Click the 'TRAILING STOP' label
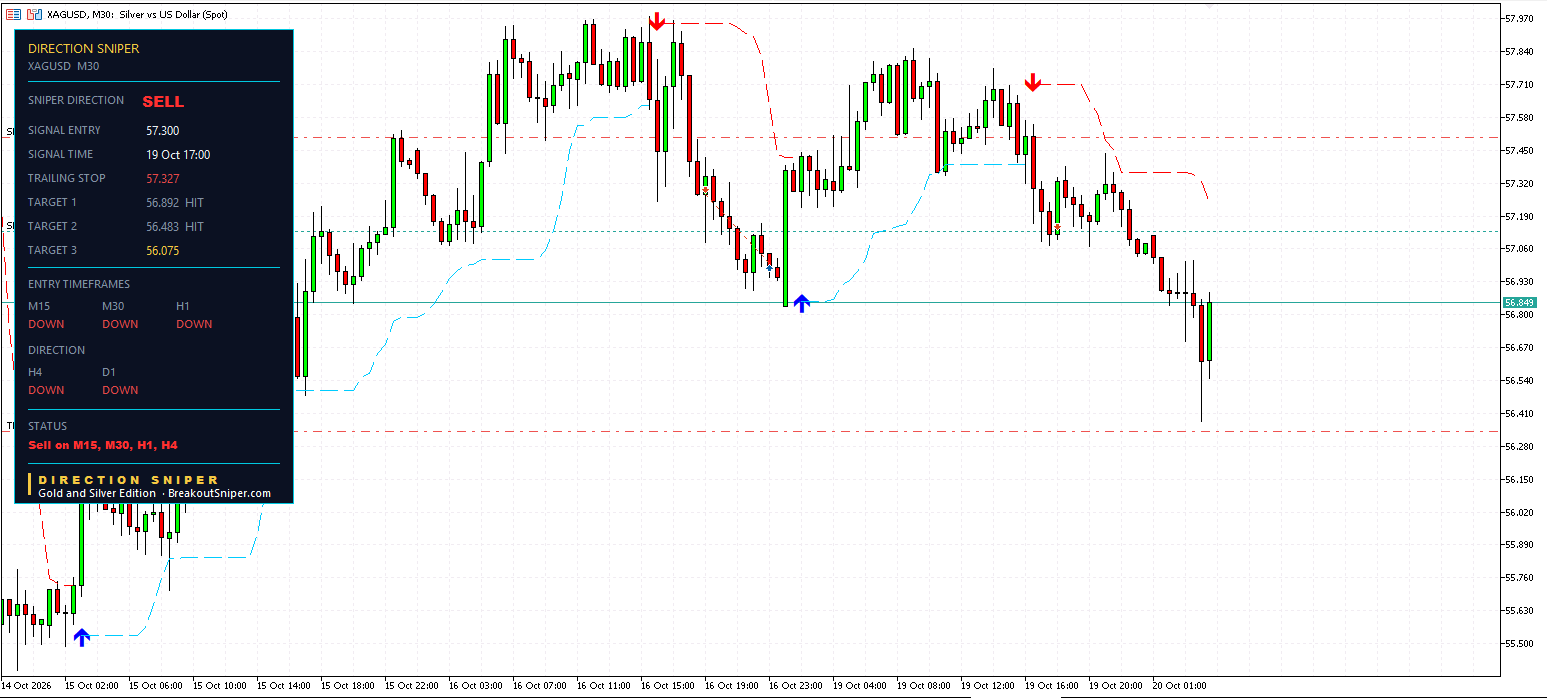Viewport: 1547px width, 698px height. point(67,178)
